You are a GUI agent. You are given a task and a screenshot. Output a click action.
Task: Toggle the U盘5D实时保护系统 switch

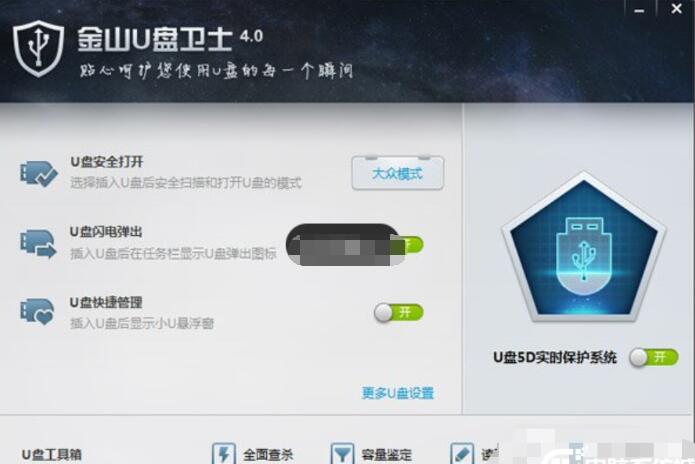654,357
